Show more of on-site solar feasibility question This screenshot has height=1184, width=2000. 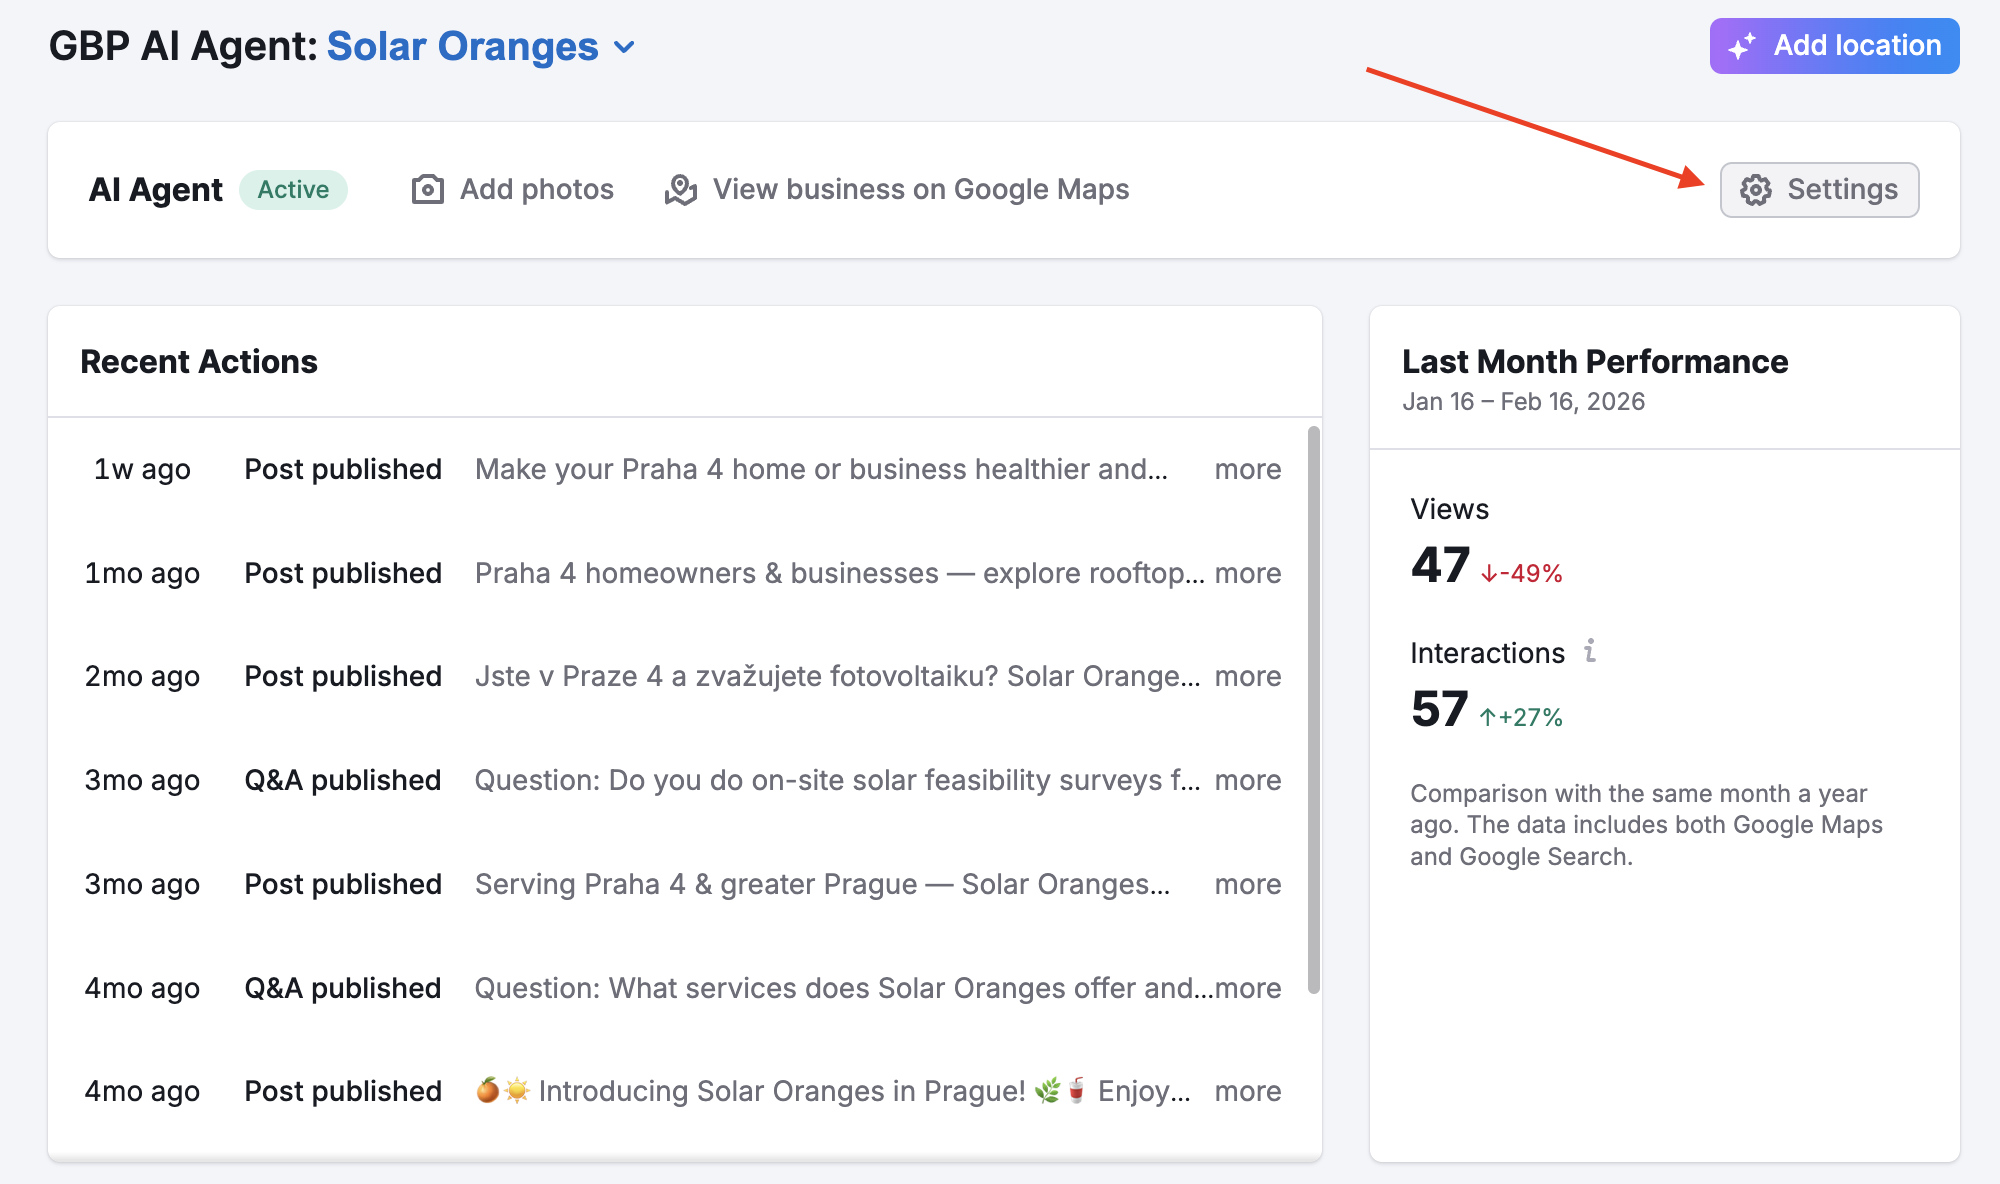1247,780
